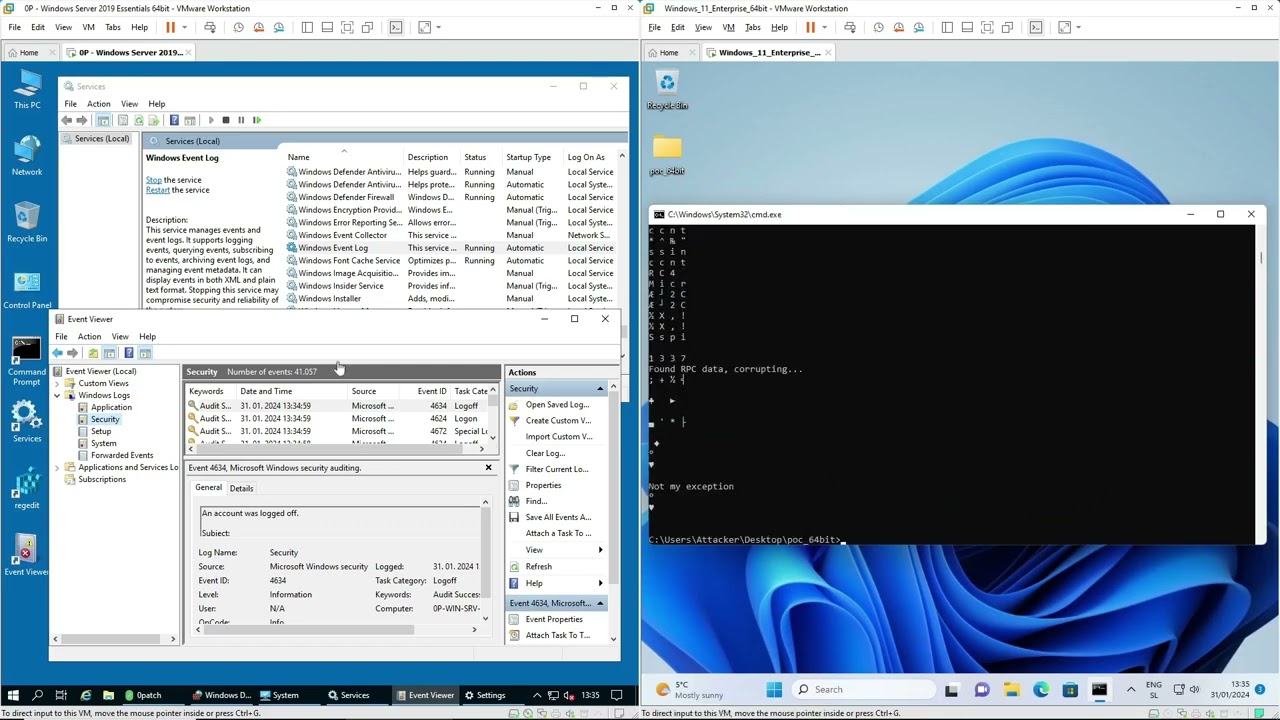This screenshot has width=1280, height=720.
Task: Pause left VMware virtual machine
Action: [170, 27]
